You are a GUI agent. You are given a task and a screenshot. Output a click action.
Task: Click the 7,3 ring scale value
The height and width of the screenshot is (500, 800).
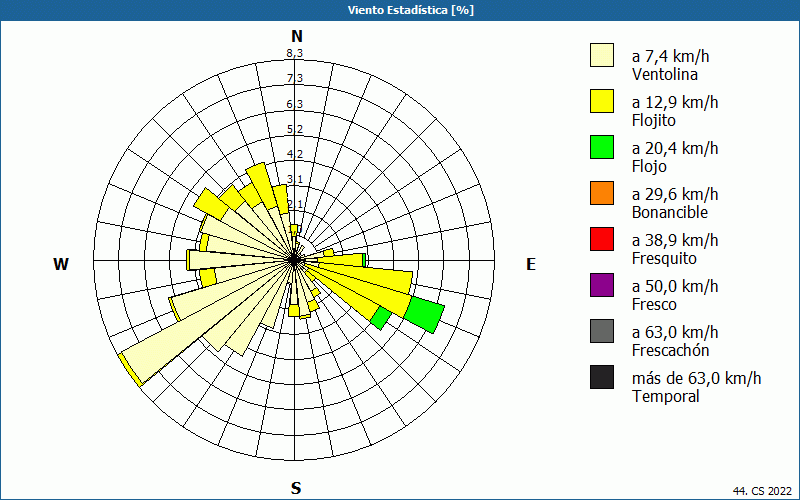pos(294,78)
